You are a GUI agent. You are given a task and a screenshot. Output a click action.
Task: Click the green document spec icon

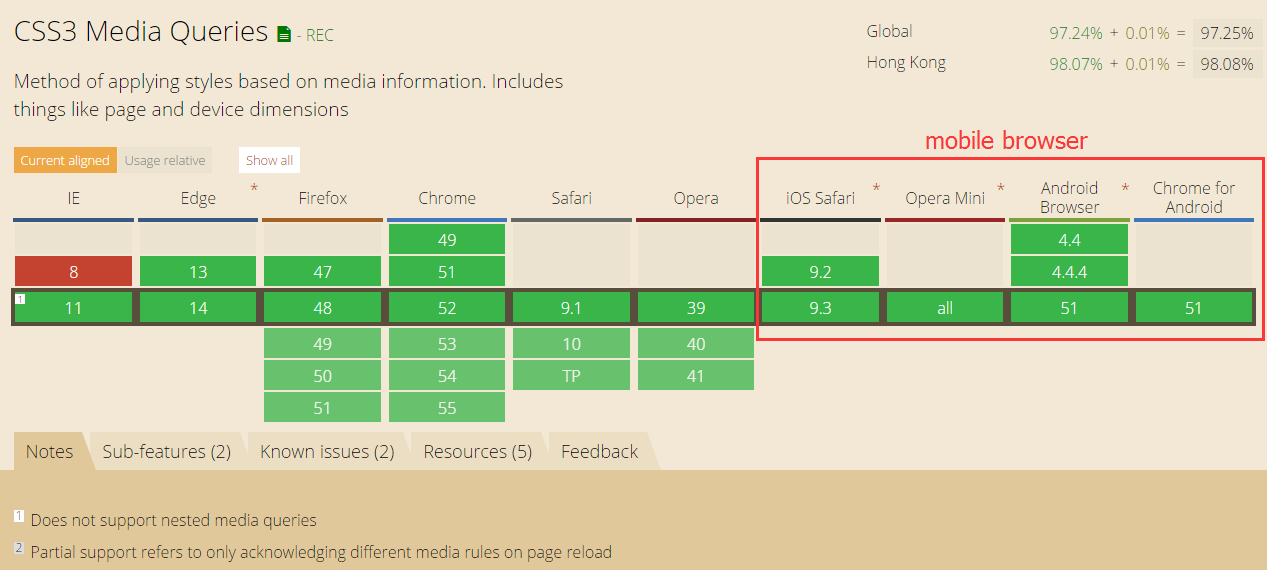tap(285, 35)
